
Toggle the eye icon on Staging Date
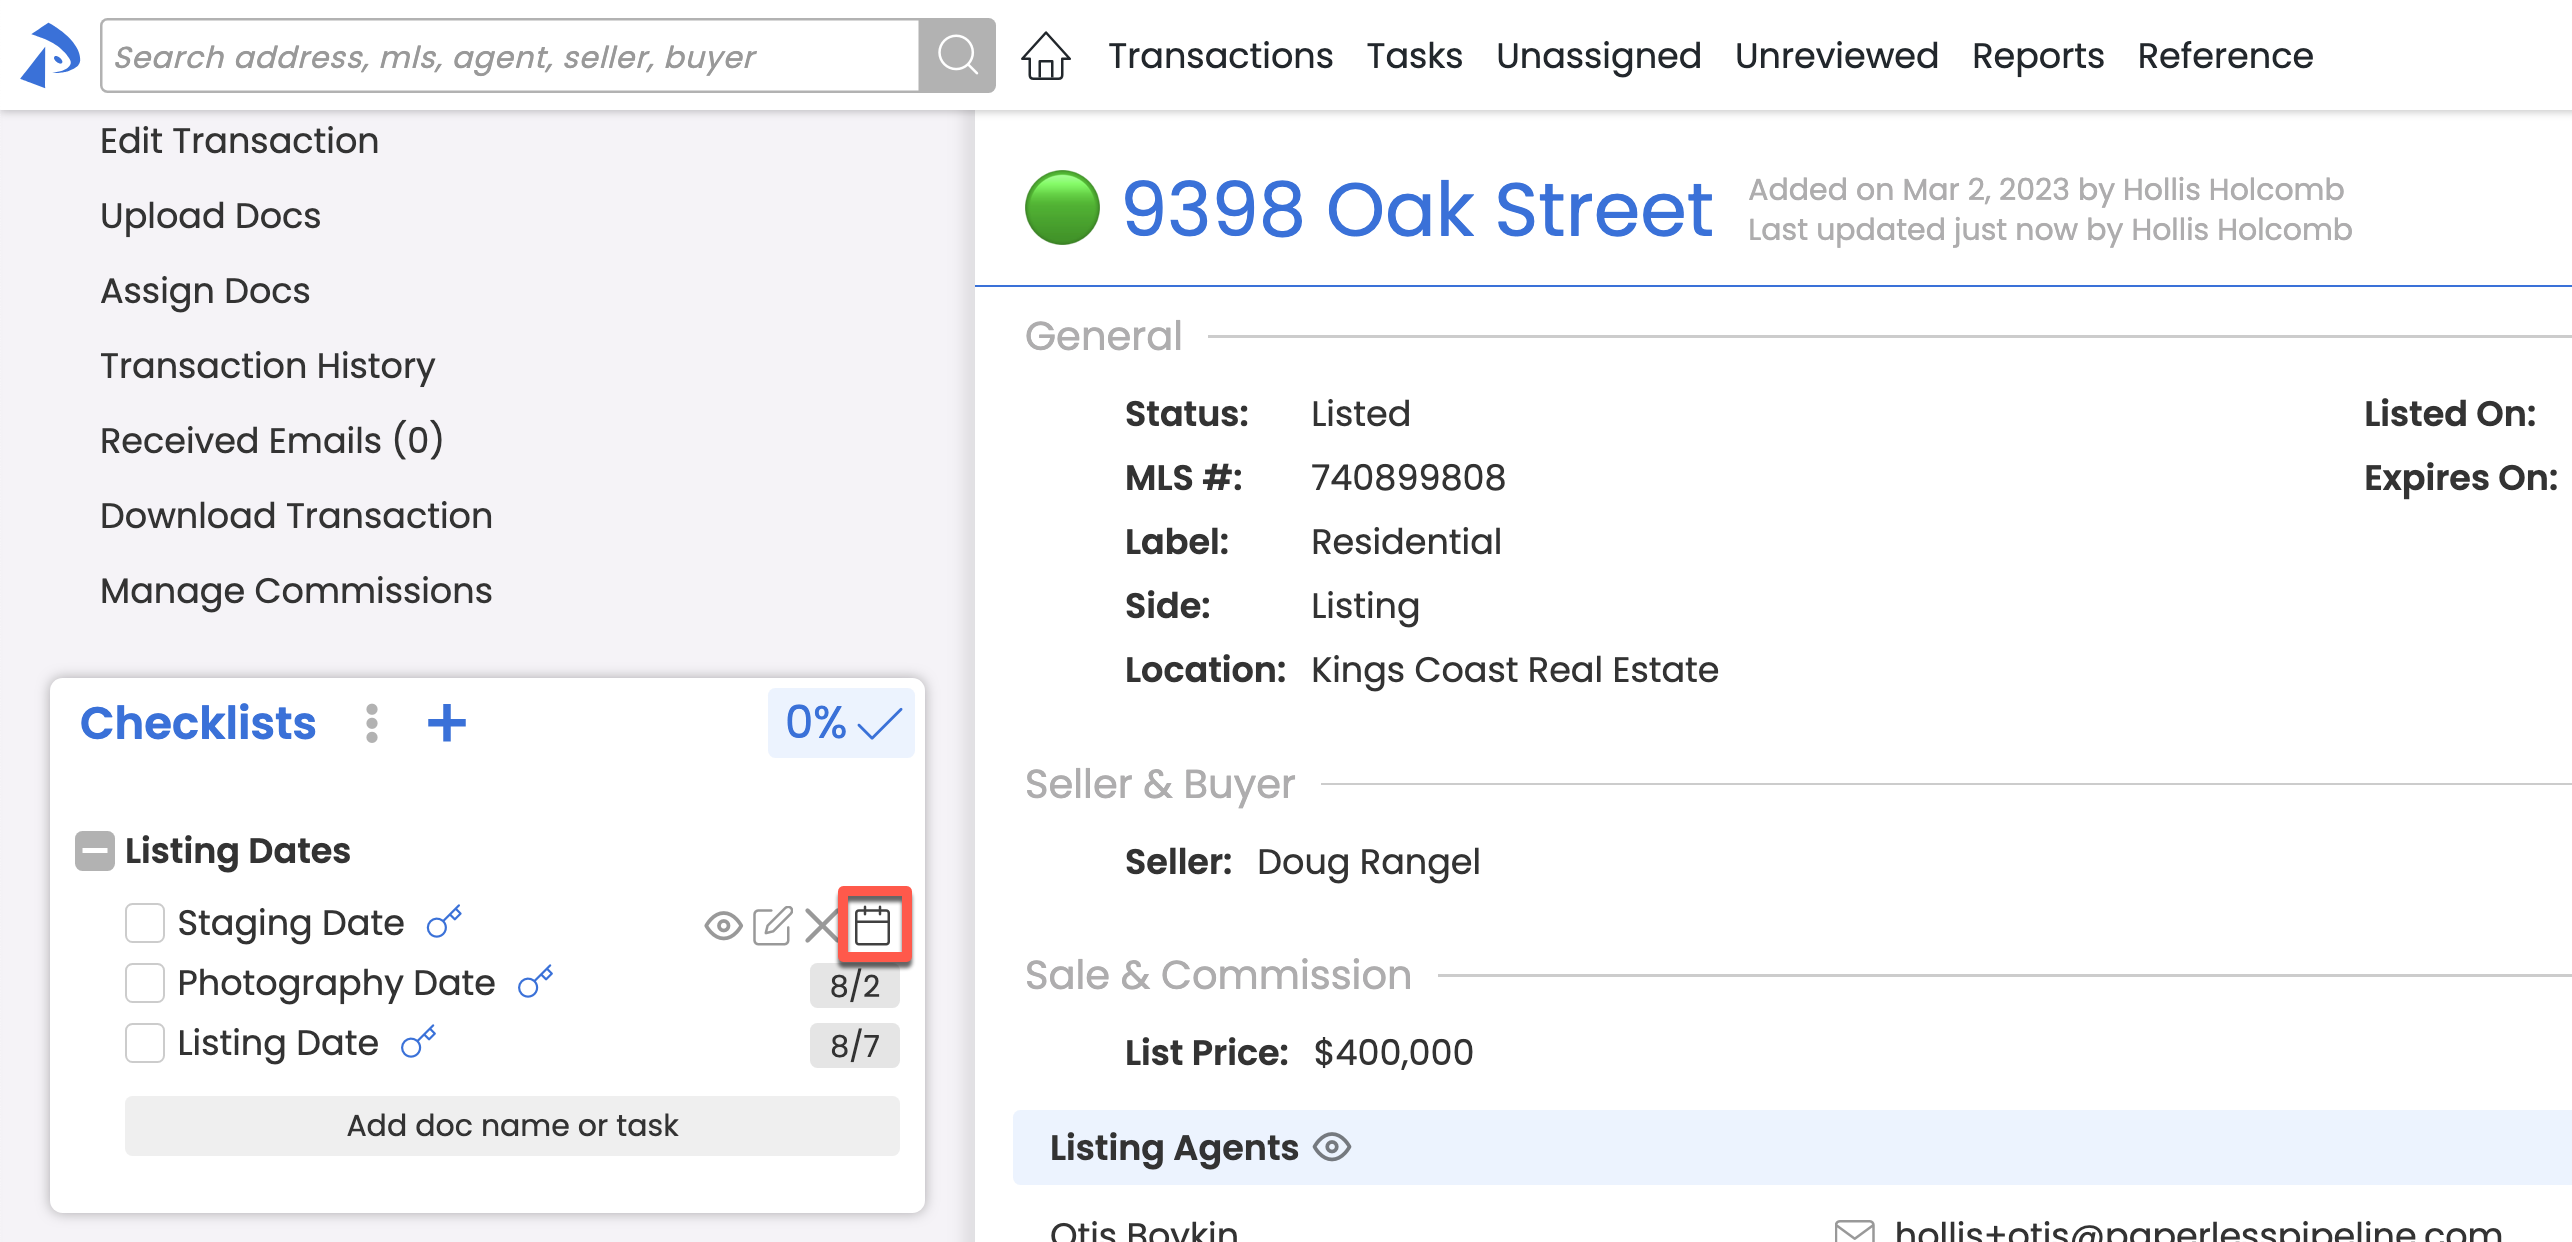722,925
